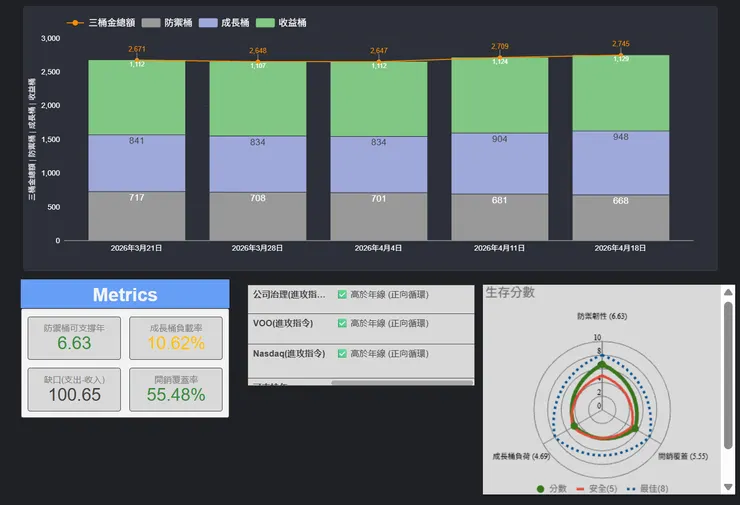This screenshot has height=505, width=740.
Task: Click the dotted 最佳(8) radar legend marker
Action: pyautogui.click(x=631, y=489)
